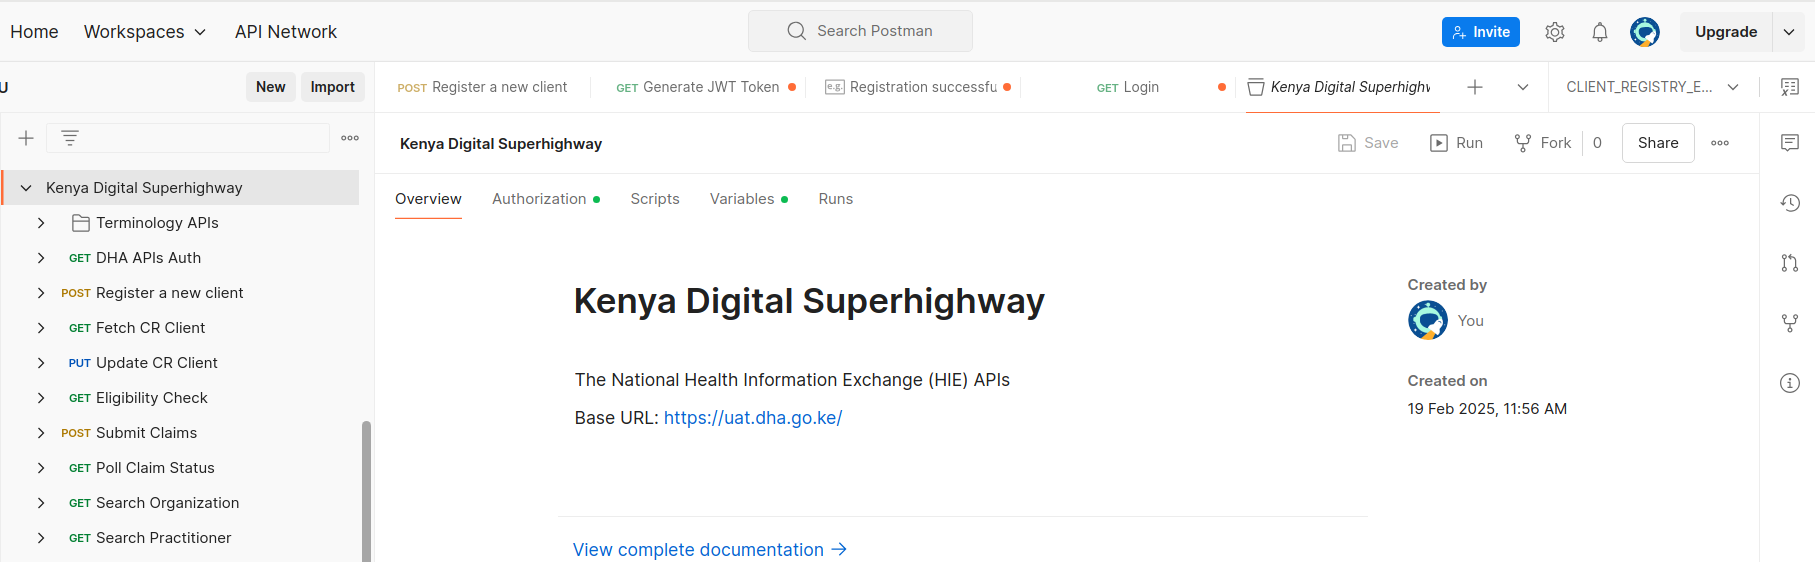Open sidebar more options ellipsis

coord(350,138)
